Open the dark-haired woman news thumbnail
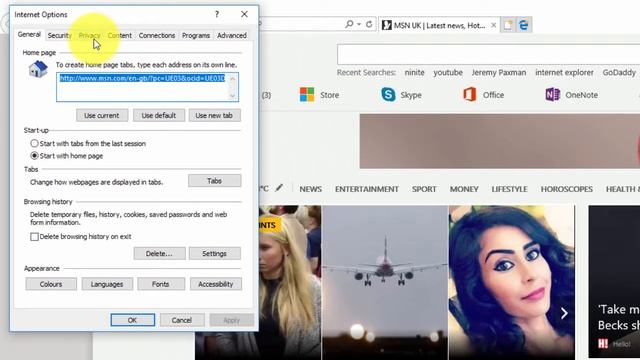 [512, 282]
